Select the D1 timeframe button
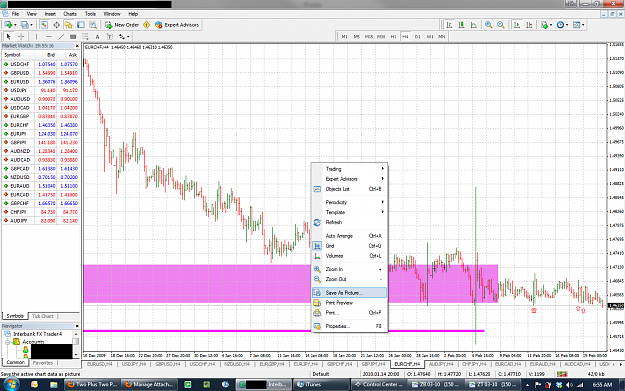Image resolution: width=625 pixels, height=391 pixels. (x=417, y=37)
